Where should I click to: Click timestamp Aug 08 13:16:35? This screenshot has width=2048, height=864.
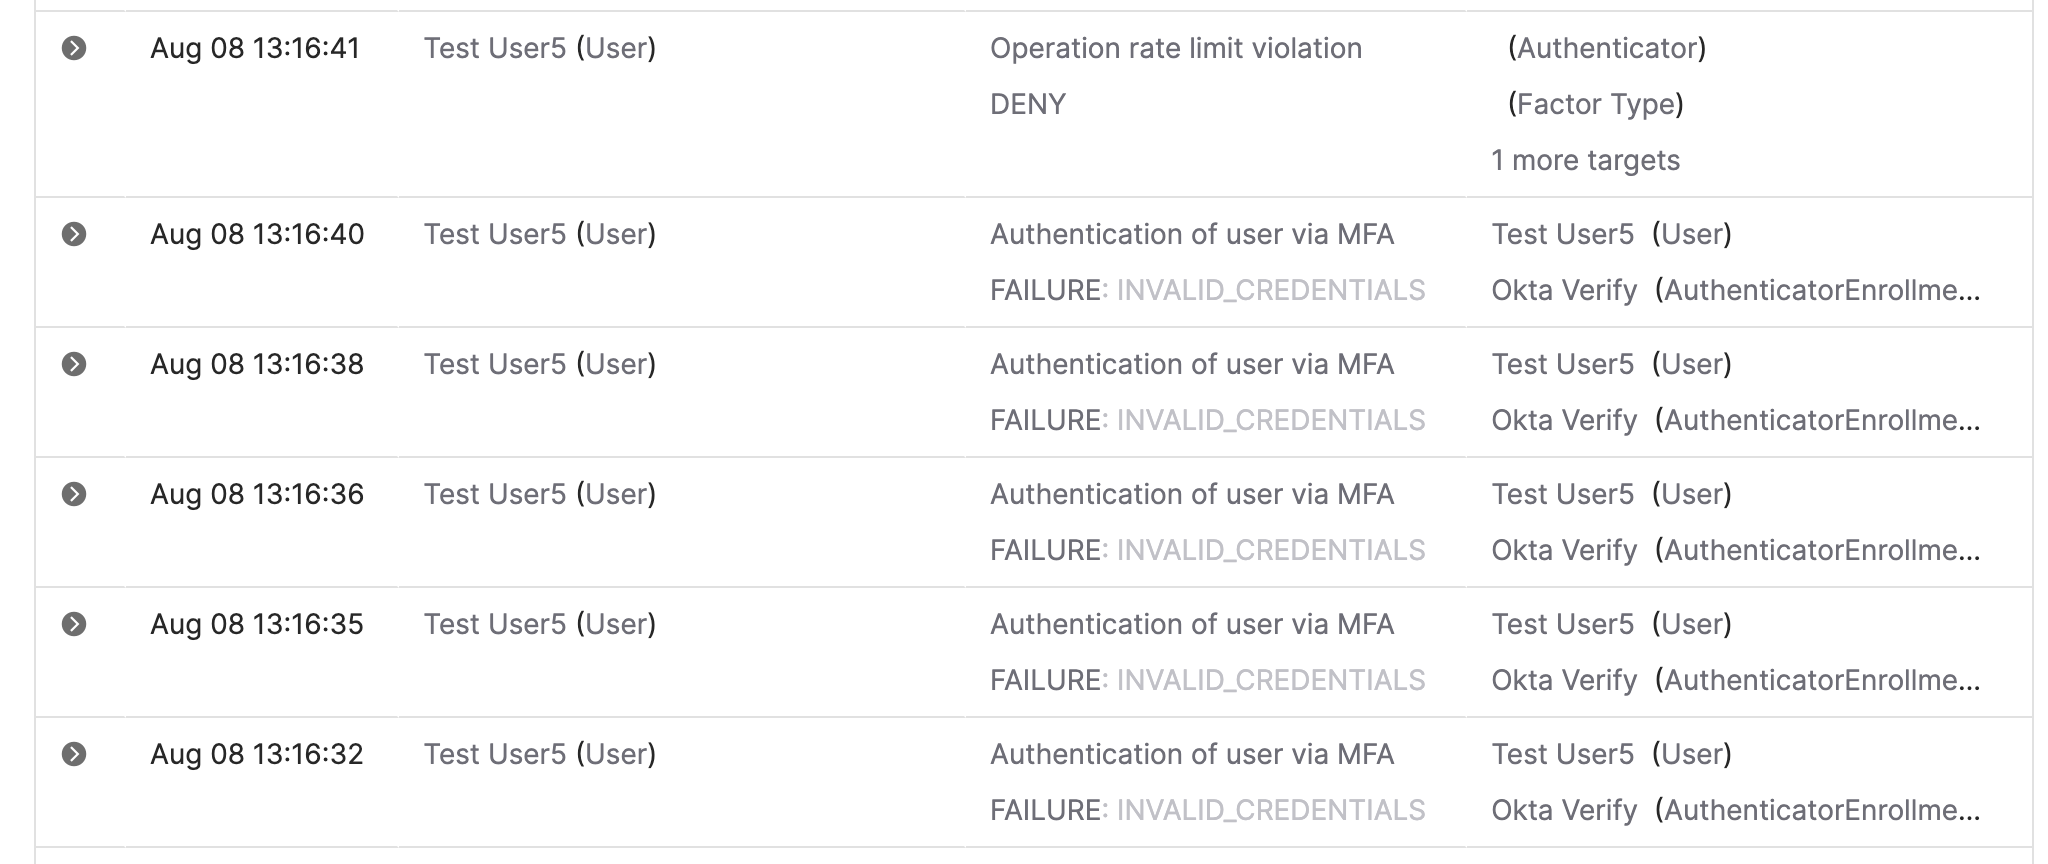point(257,624)
